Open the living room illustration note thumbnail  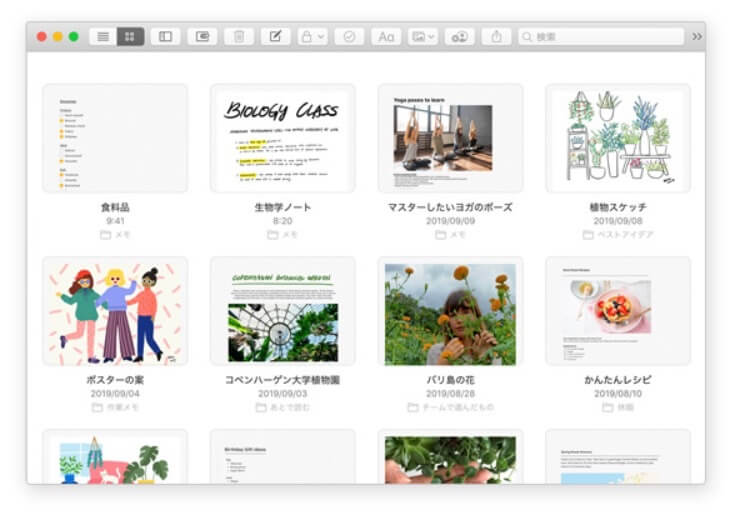tap(115, 457)
